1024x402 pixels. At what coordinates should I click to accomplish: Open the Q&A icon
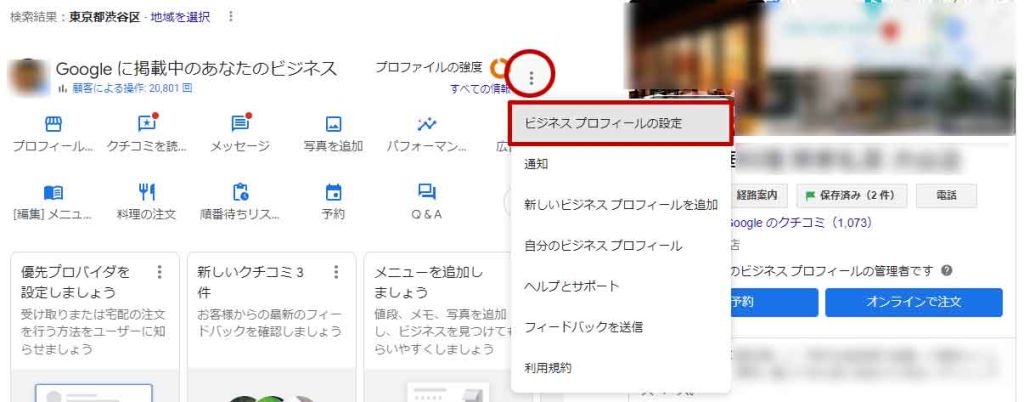(x=427, y=192)
